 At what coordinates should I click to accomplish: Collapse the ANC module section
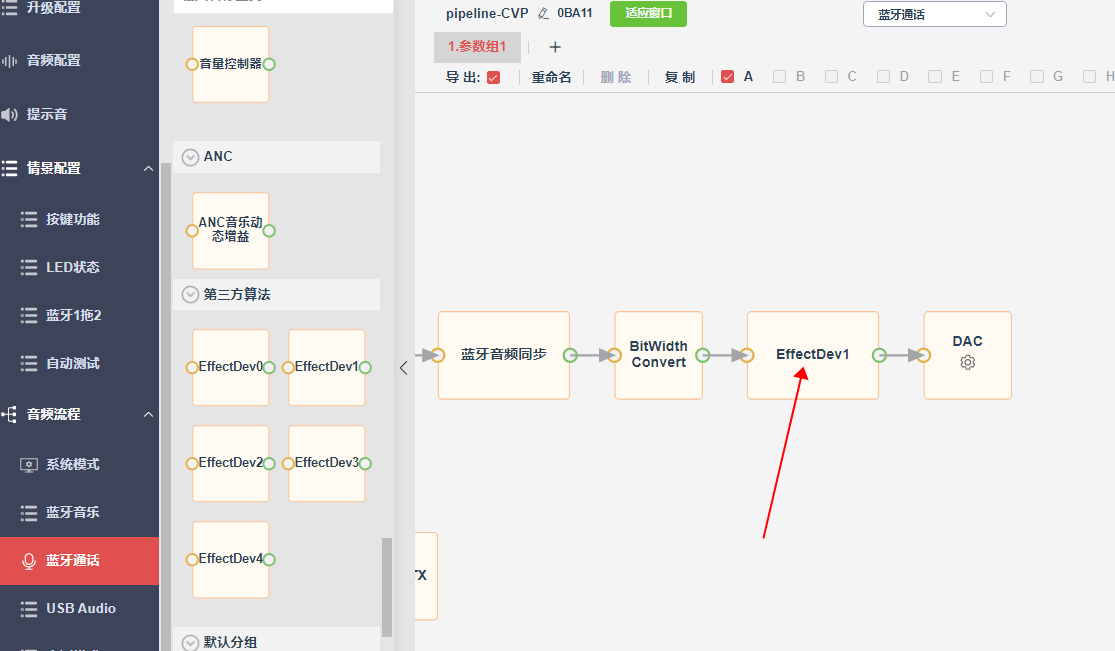(x=190, y=157)
